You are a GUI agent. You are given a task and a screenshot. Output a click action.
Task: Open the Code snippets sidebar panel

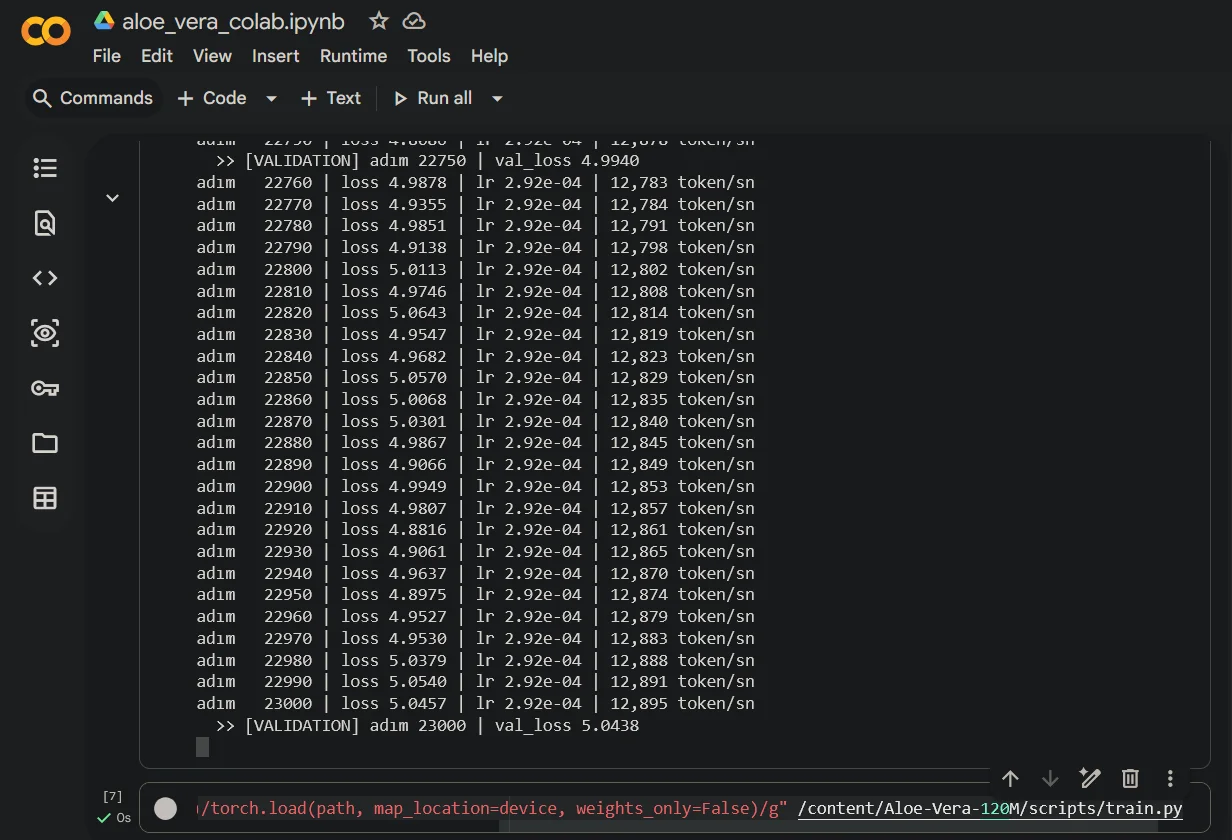coord(45,278)
